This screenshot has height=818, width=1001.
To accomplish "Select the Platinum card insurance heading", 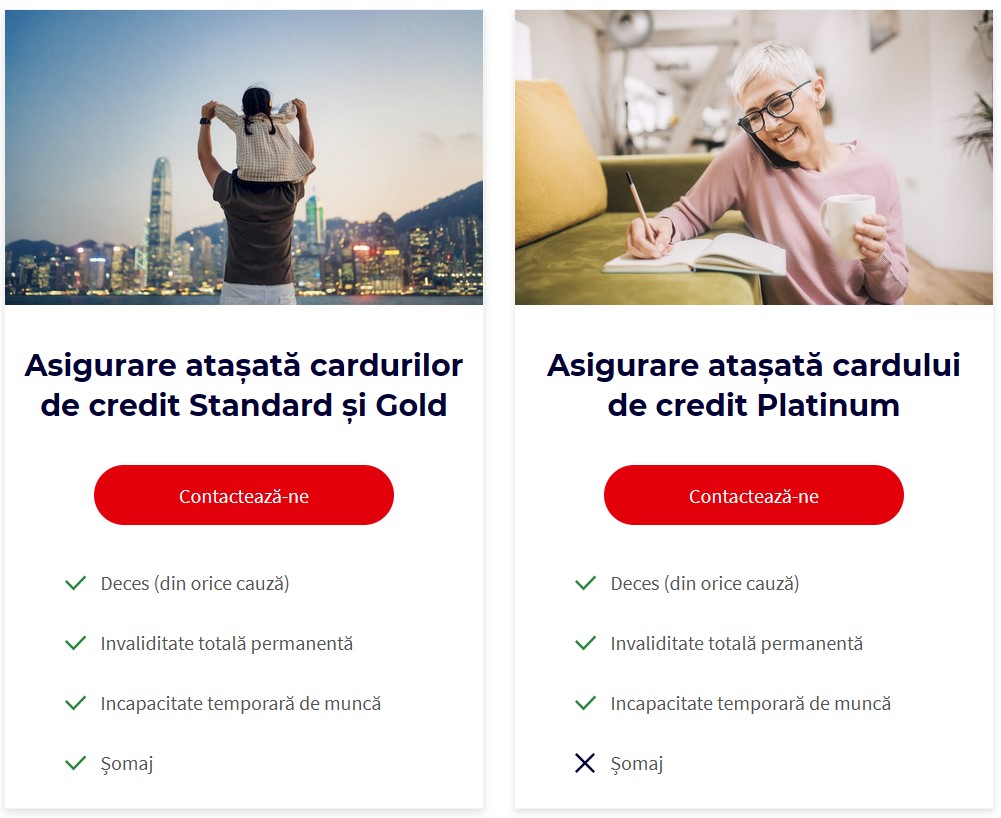I will [754, 385].
